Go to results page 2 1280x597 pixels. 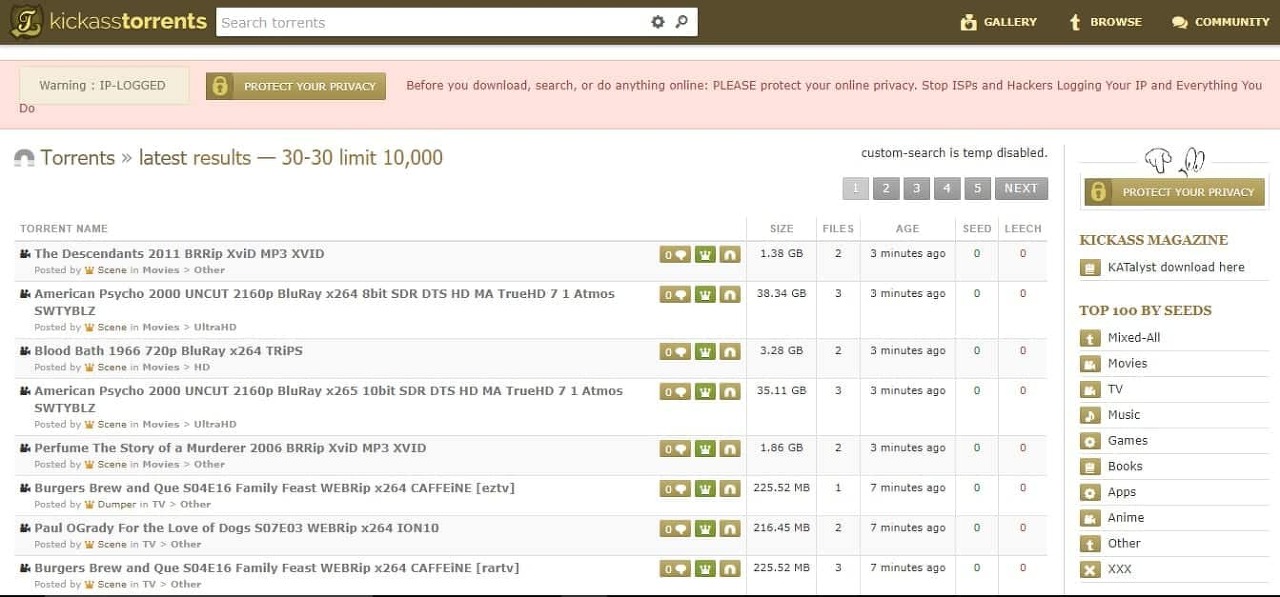(x=886, y=188)
